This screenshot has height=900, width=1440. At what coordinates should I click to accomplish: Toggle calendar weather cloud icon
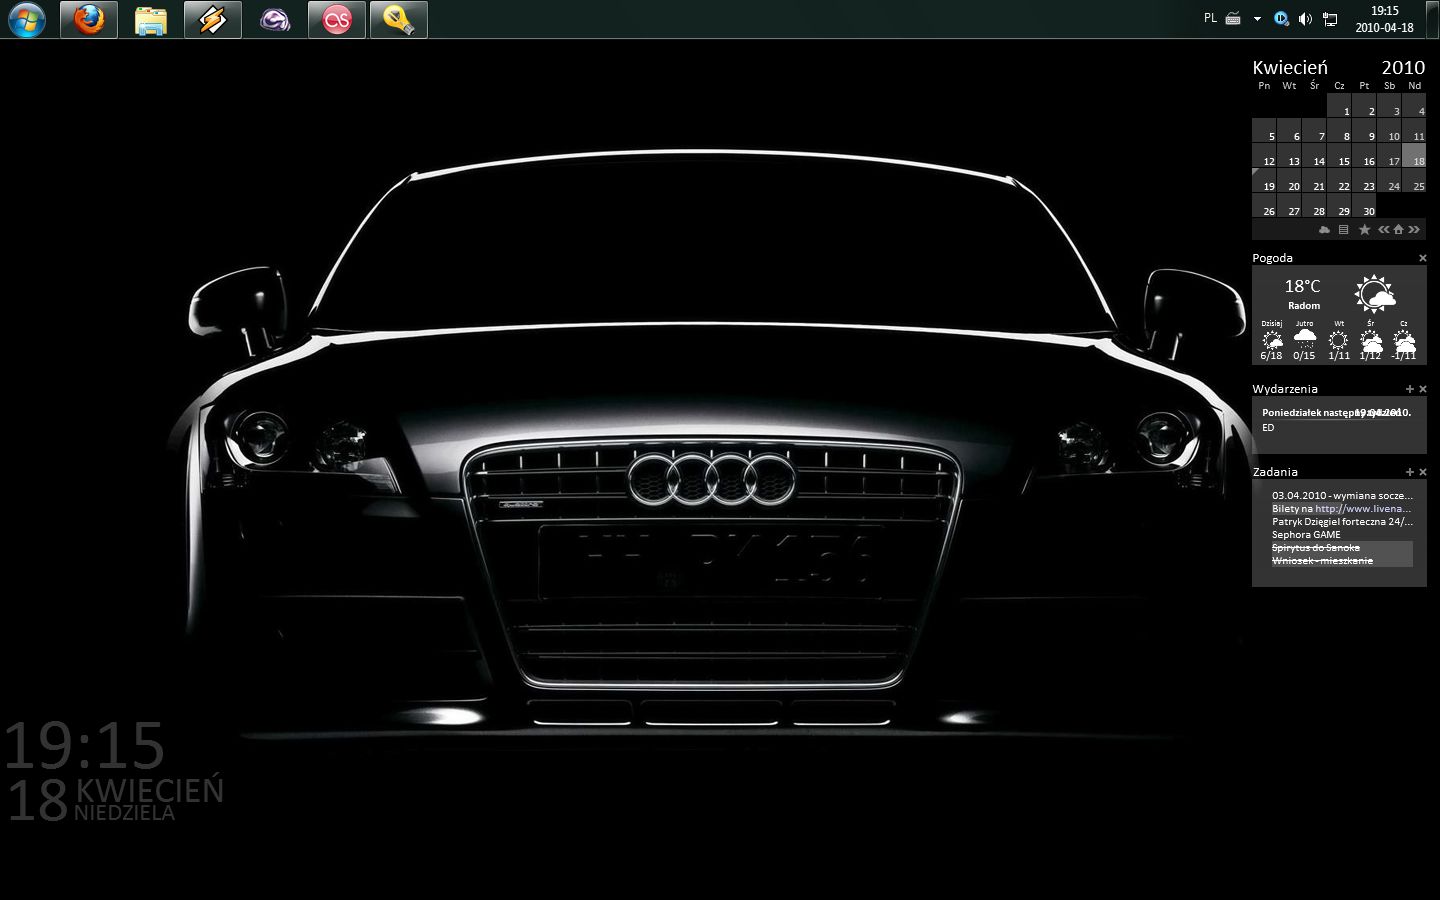(1325, 230)
